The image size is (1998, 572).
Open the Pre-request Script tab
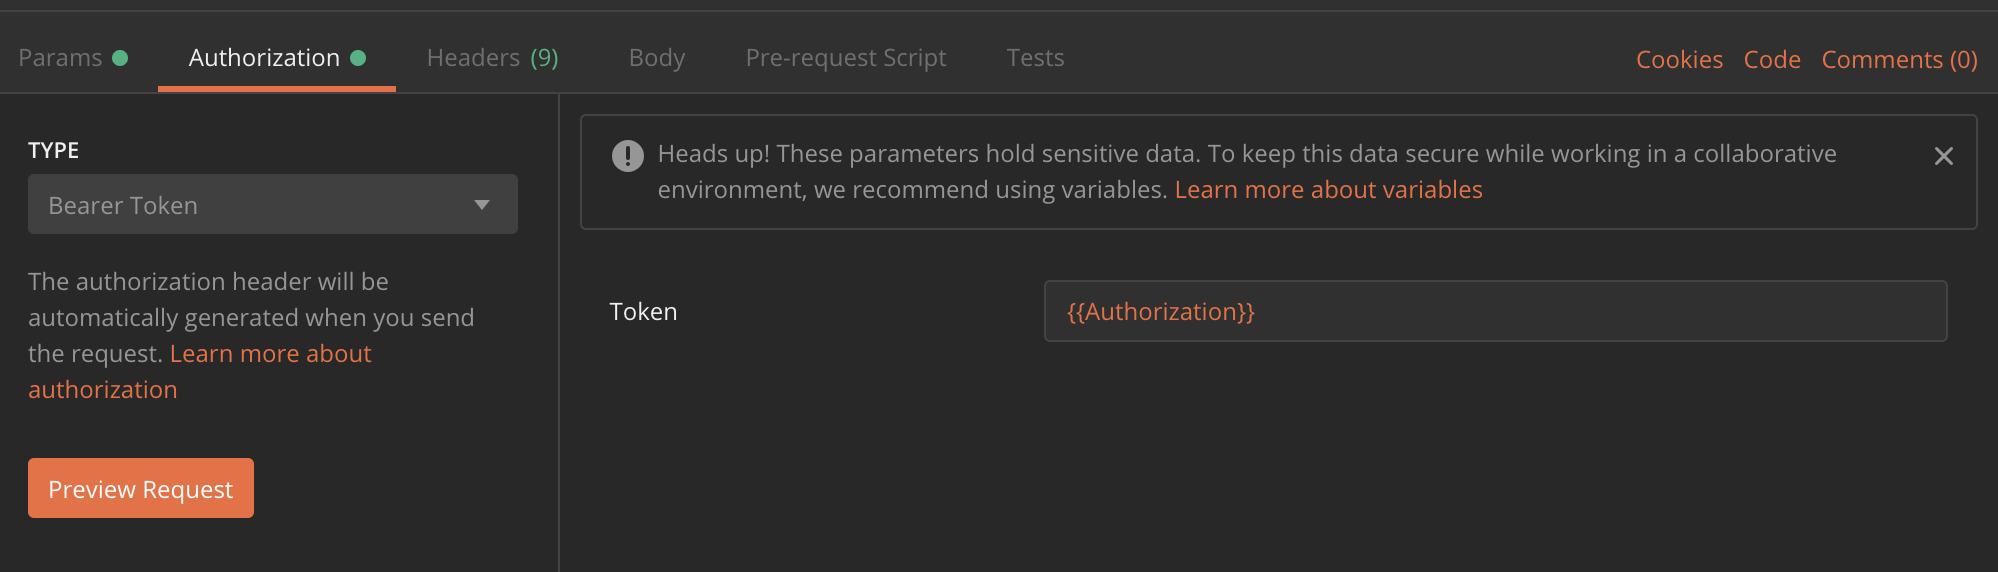click(845, 58)
